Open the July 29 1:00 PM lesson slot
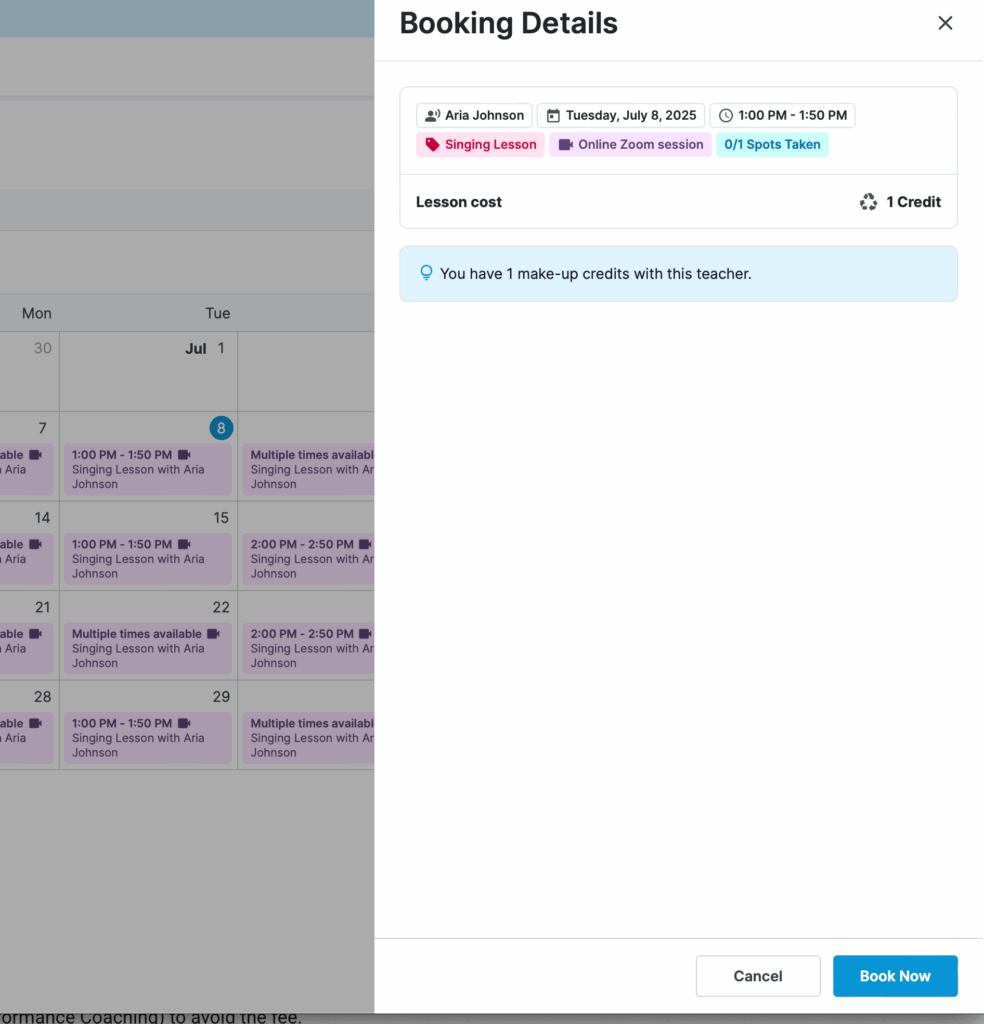The image size is (984, 1024). [148, 738]
